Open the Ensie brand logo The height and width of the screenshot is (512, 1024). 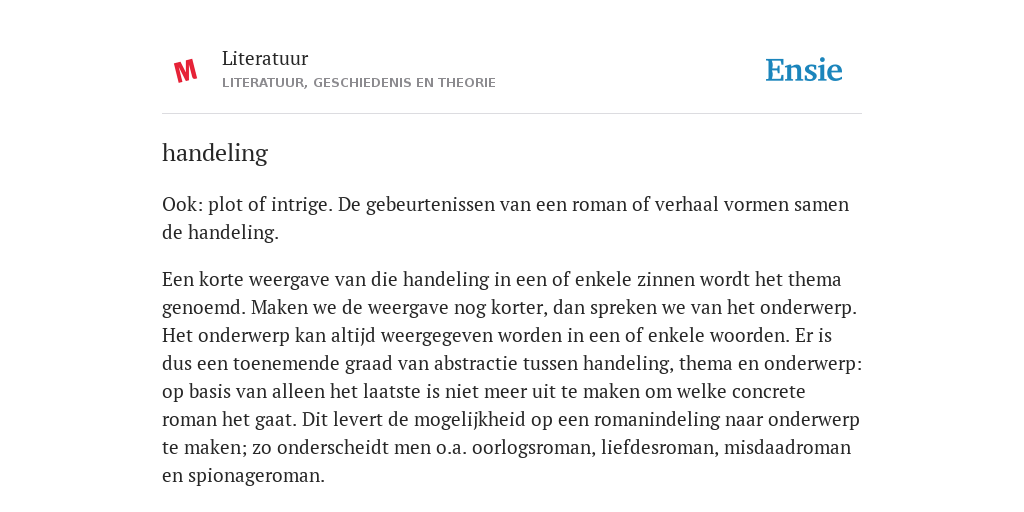click(804, 70)
